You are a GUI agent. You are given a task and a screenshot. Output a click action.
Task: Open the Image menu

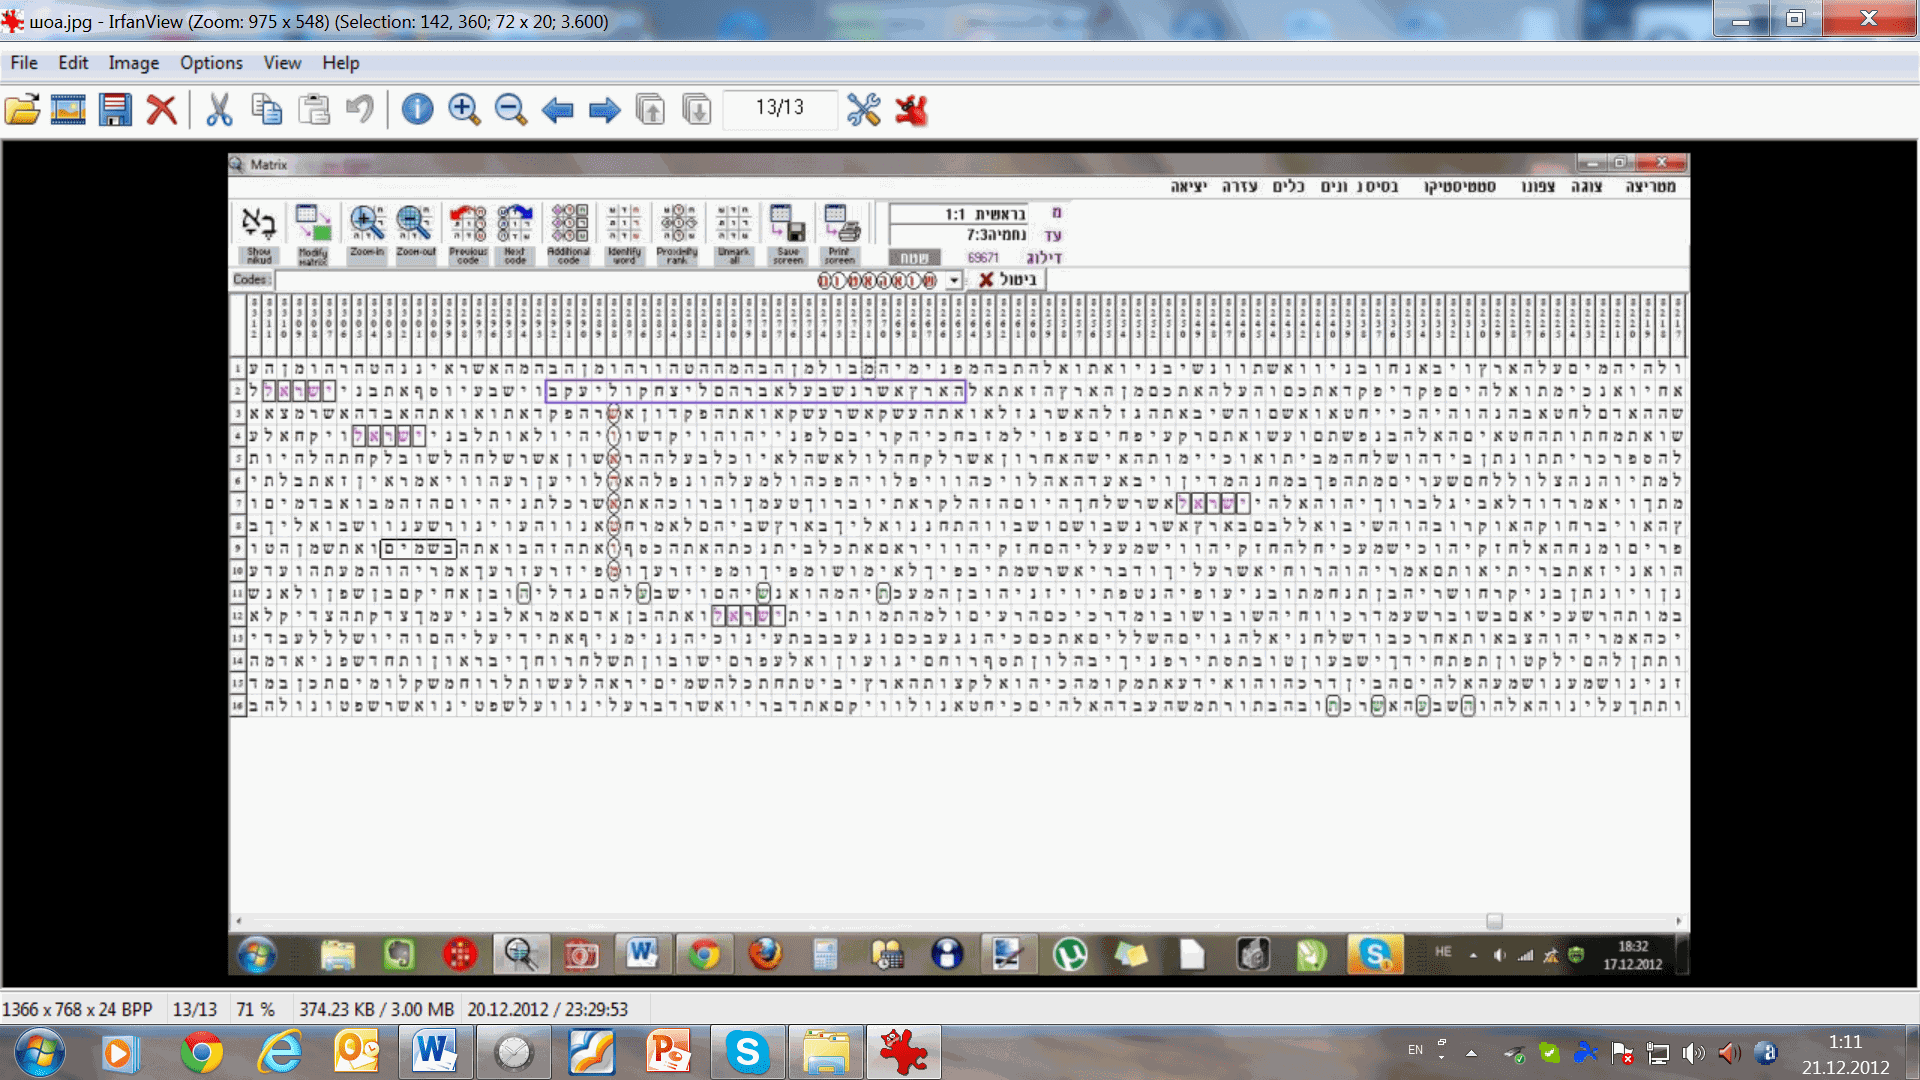pos(133,63)
